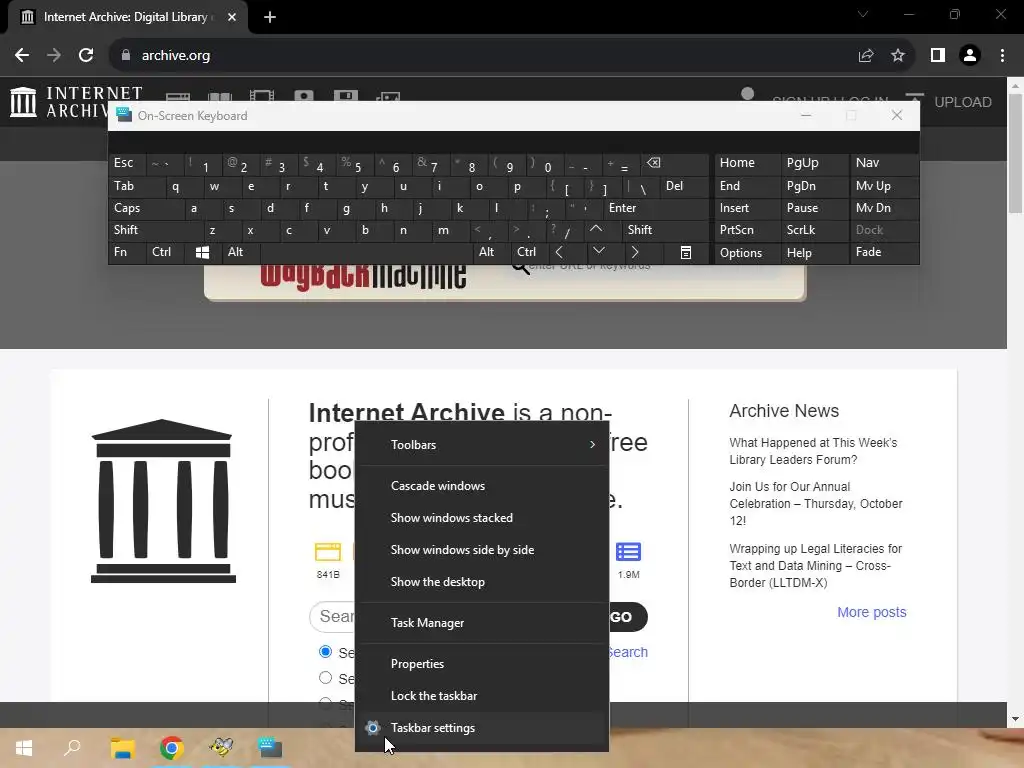The image size is (1024, 768).
Task: Open Properties from the context menu
Action: (x=482, y=664)
